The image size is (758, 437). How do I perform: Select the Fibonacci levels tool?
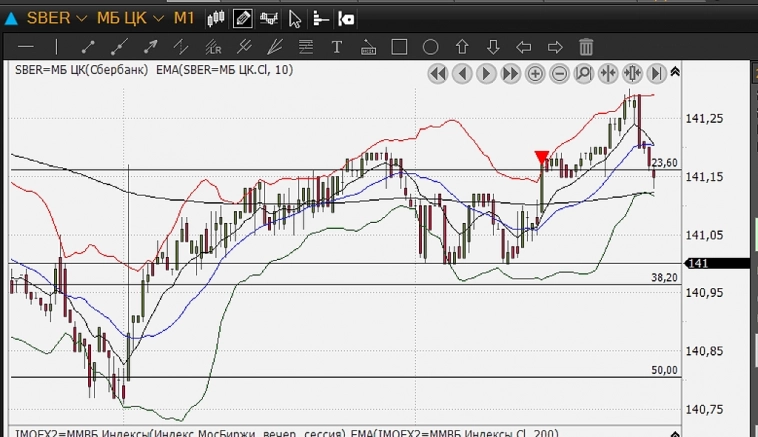(306, 47)
